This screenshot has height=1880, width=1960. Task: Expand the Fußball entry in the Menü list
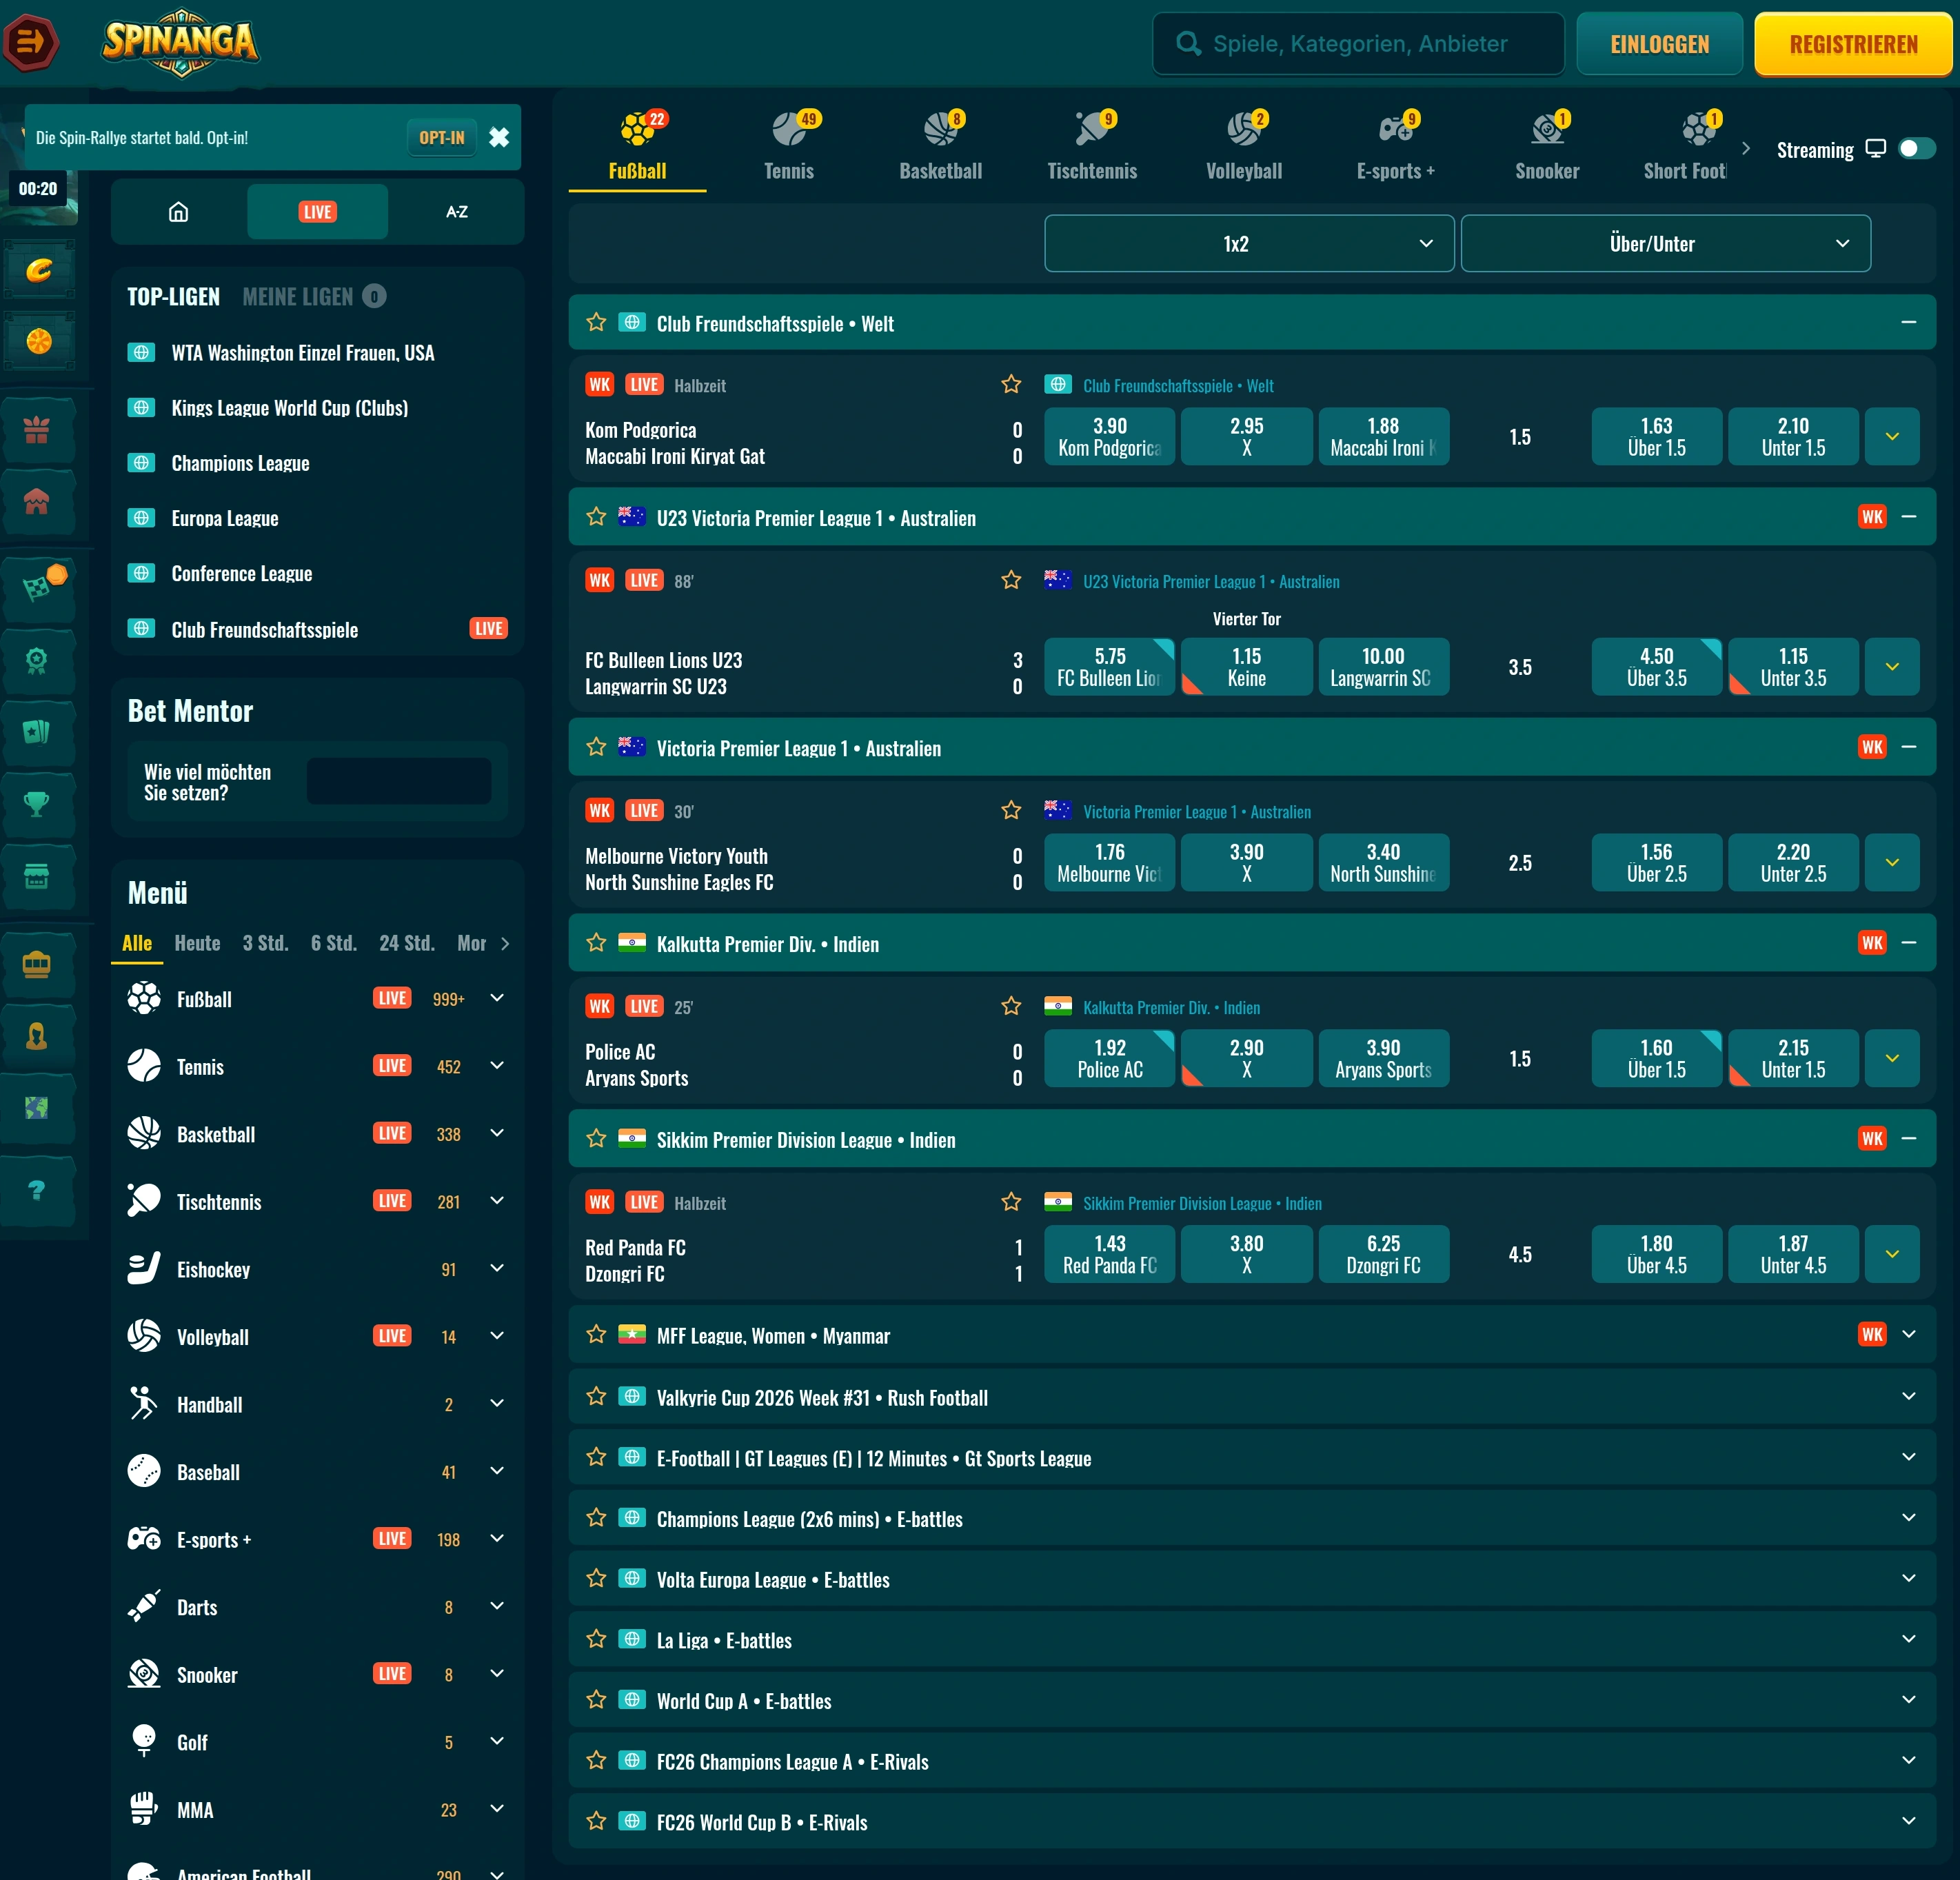pos(497,998)
